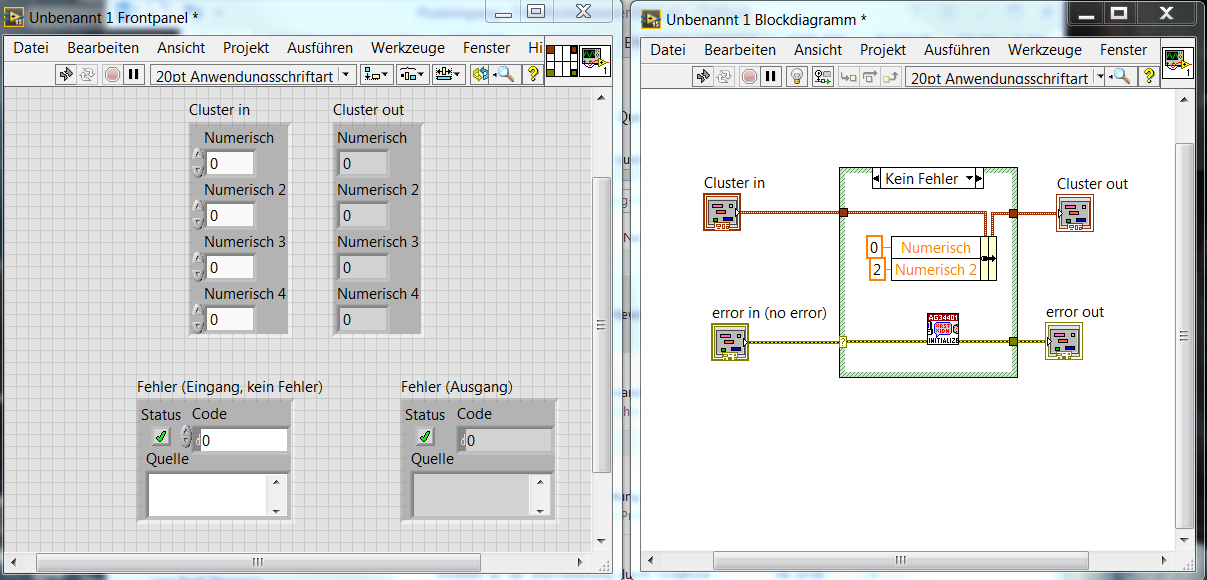1207x580 pixels.
Task: Run the VI from Blockdiagramm toolbar
Action: (704, 76)
